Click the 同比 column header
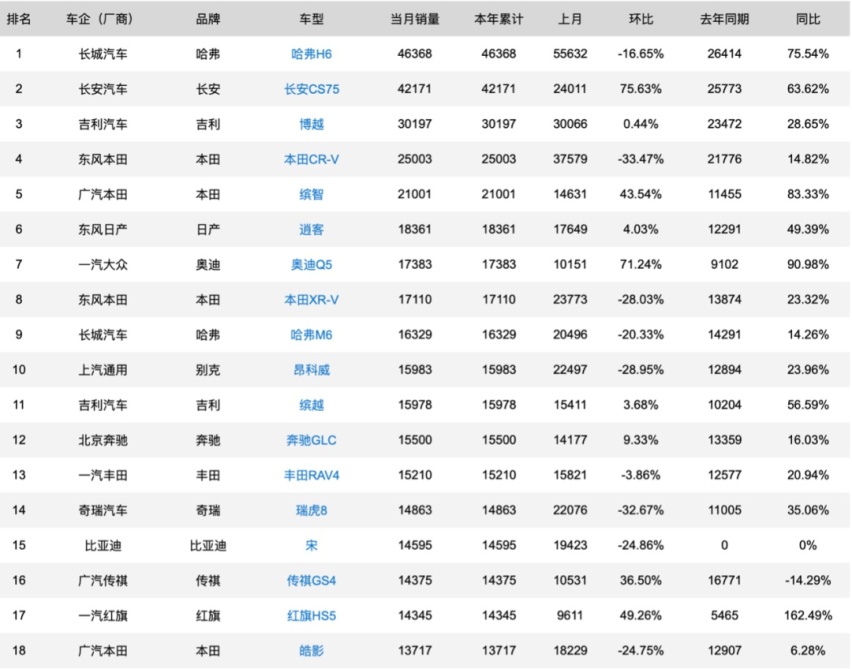The height and width of the screenshot is (669, 852). pos(807,19)
